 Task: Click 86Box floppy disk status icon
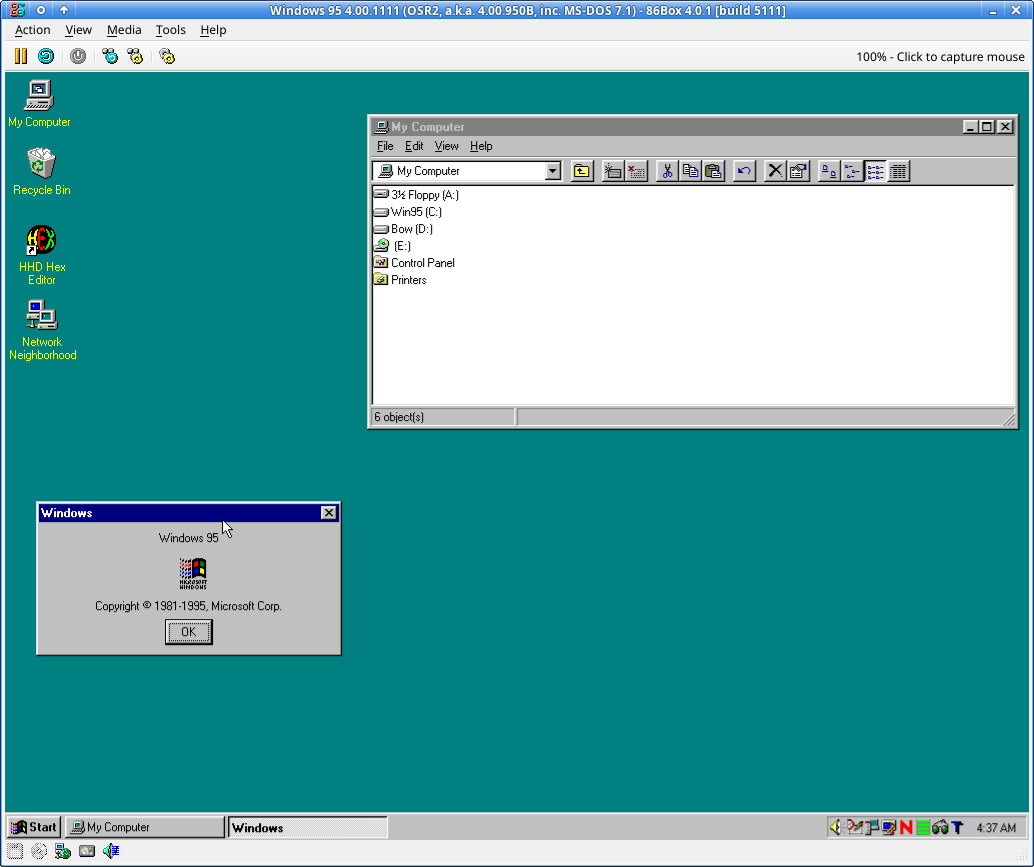pos(15,851)
